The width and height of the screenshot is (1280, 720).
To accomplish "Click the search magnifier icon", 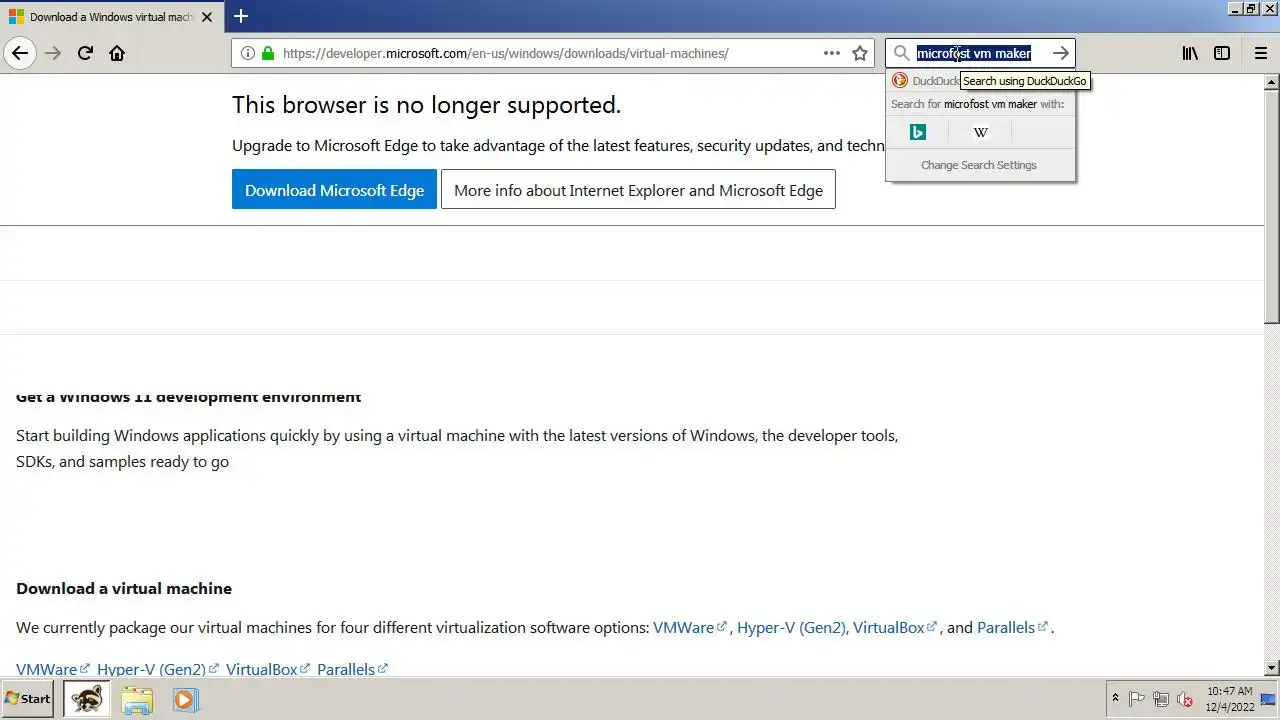I will pos(902,53).
